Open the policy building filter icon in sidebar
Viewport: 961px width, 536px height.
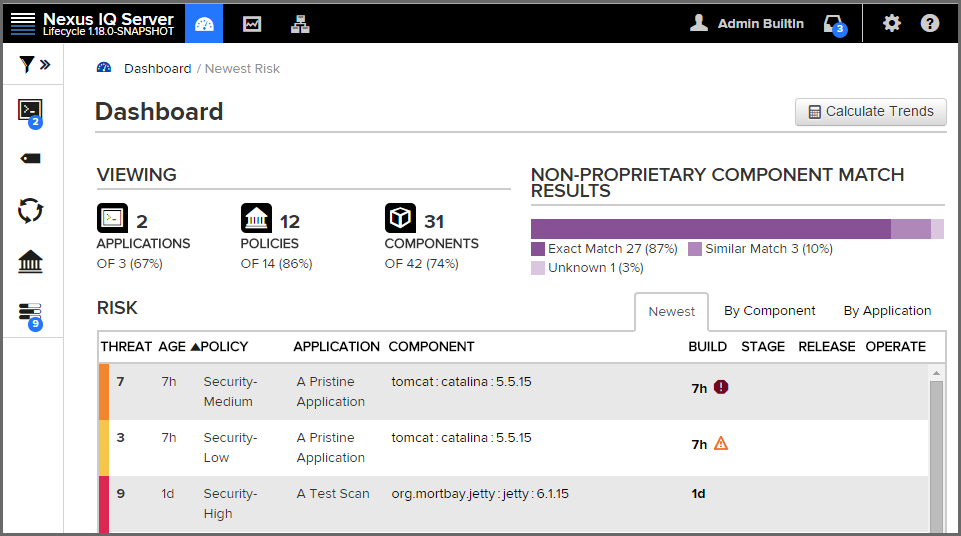[x=30, y=262]
